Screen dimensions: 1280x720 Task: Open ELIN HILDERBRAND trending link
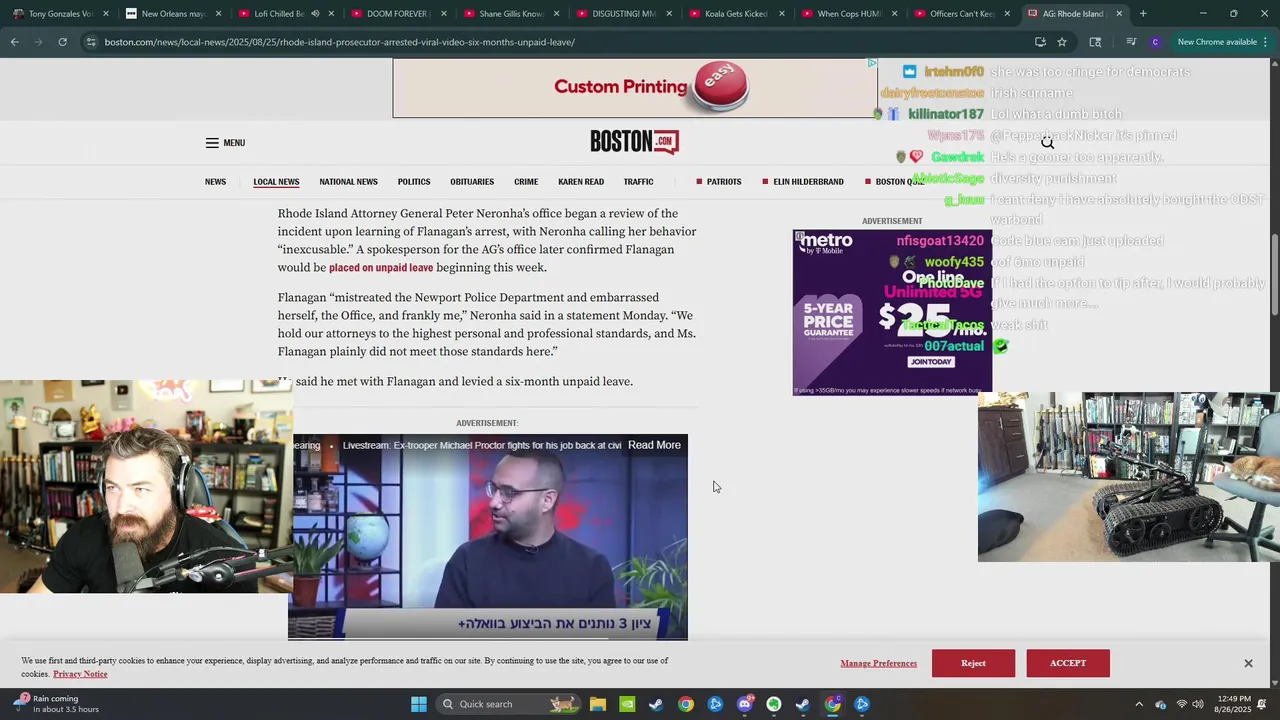[x=808, y=182]
